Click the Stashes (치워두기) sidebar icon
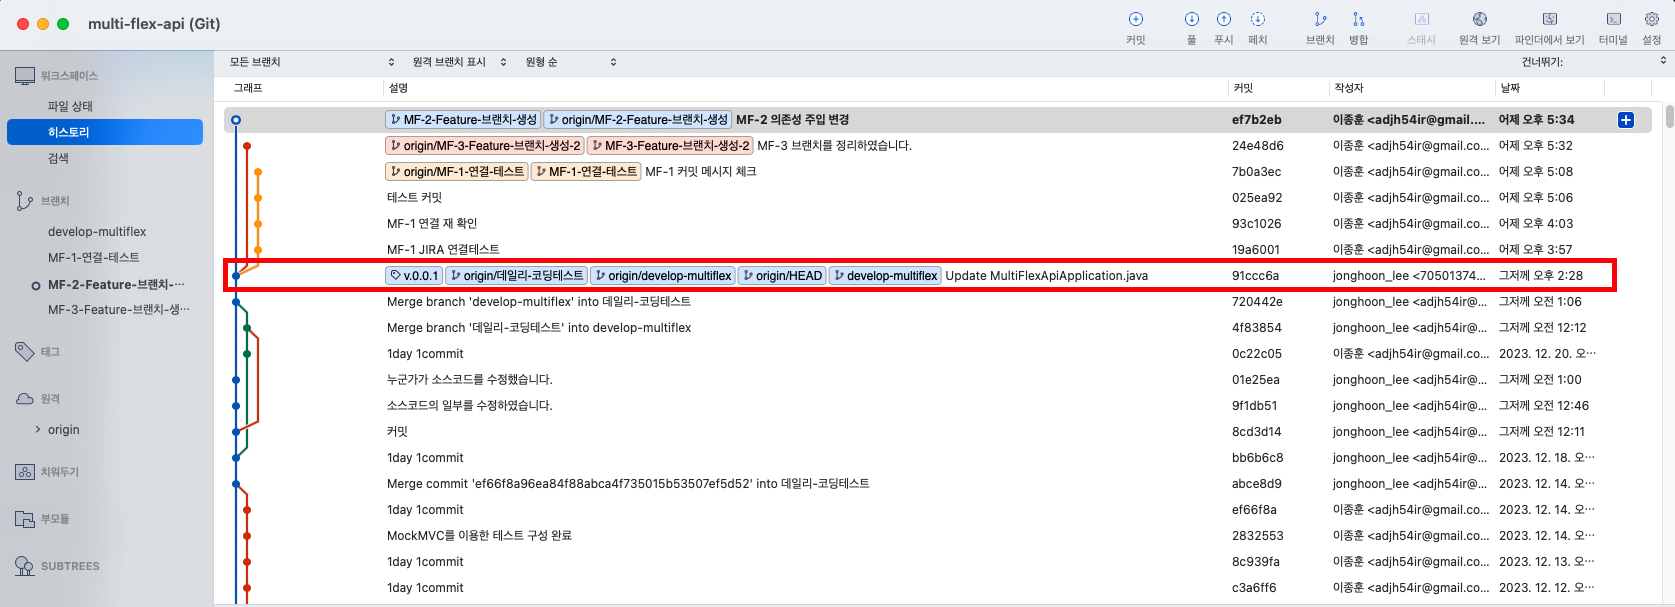The width and height of the screenshot is (1675, 607). 25,471
